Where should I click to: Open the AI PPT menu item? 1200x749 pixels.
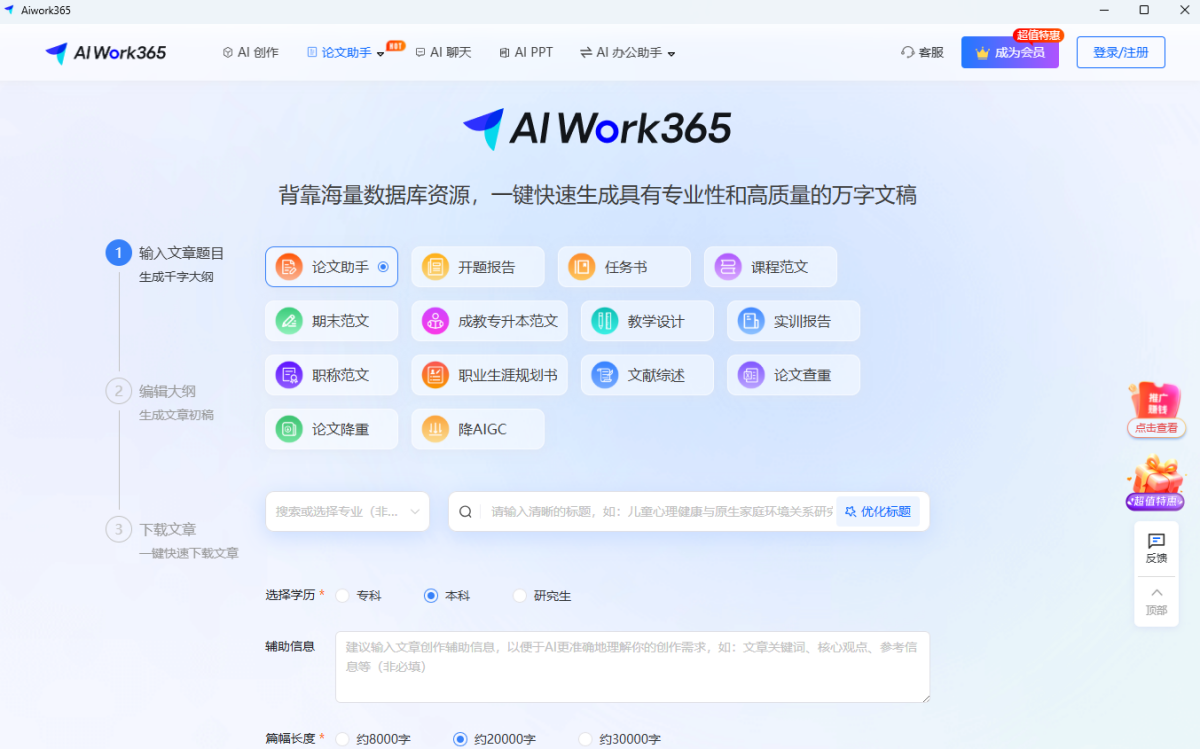(x=526, y=52)
